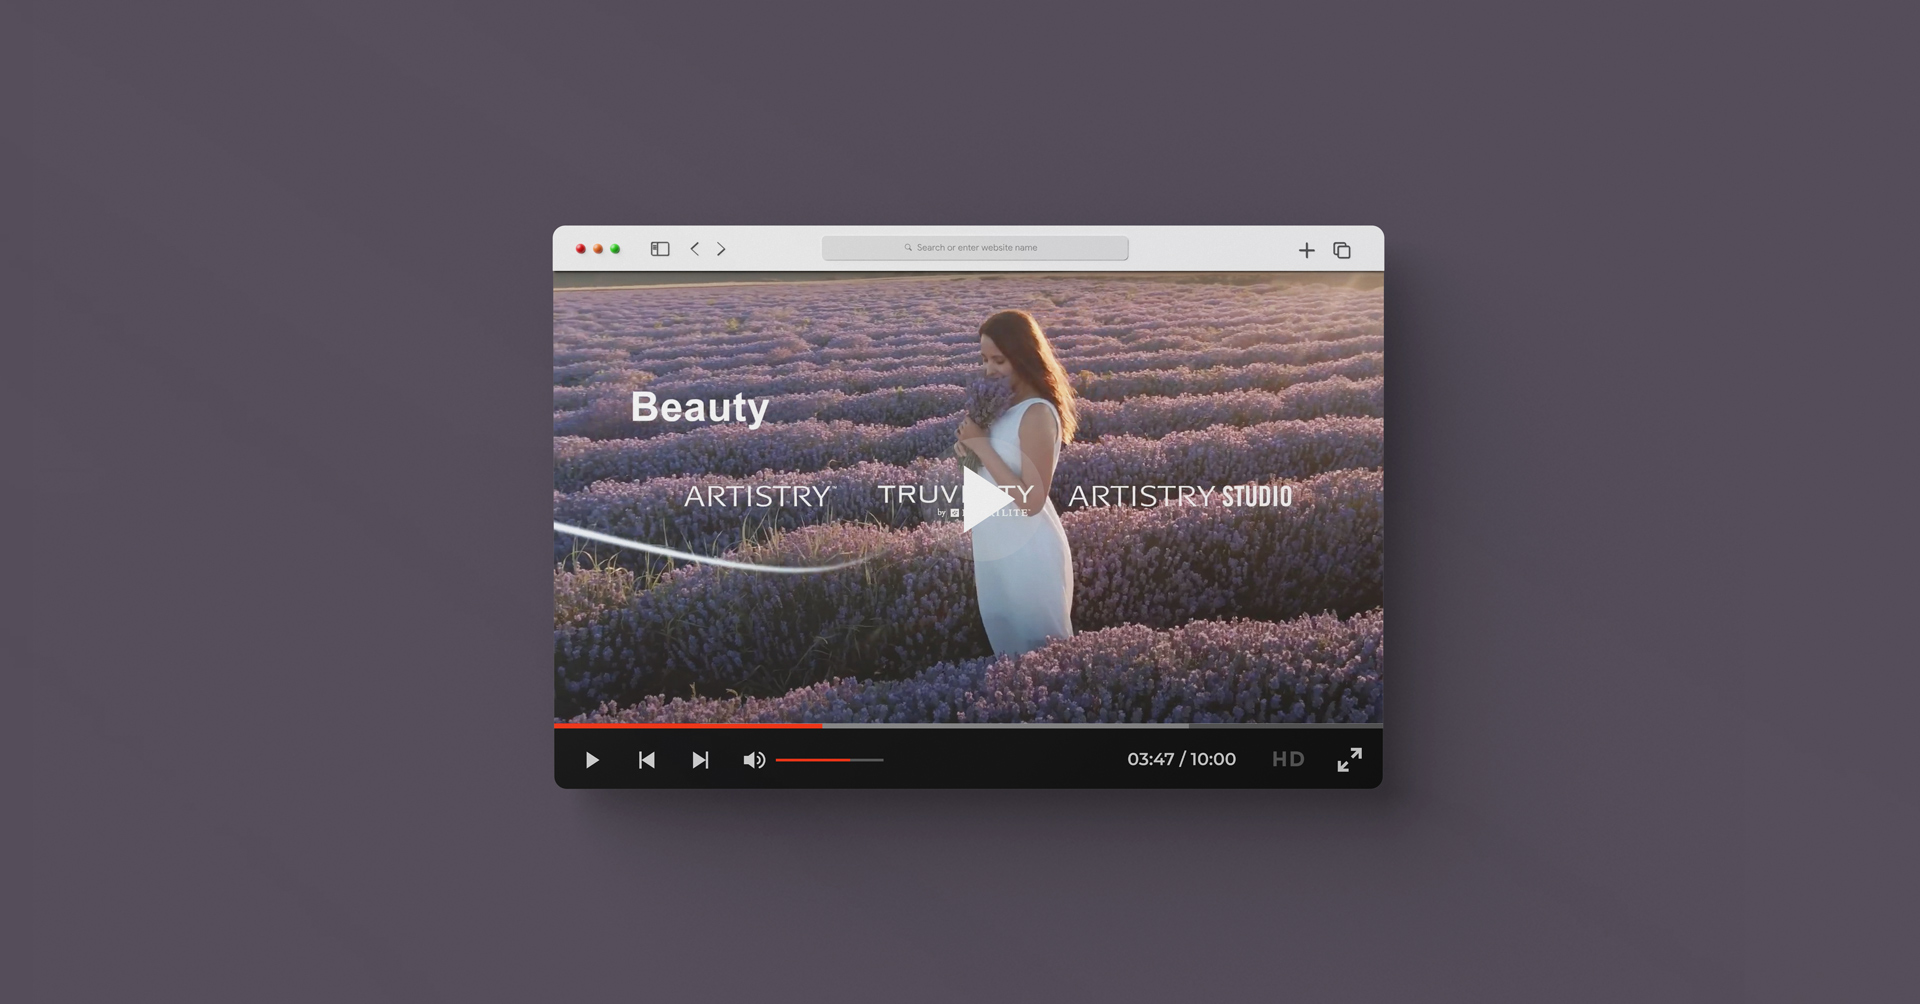The height and width of the screenshot is (1004, 1920).
Task: Mute the volume speaker icon
Action: pos(754,760)
